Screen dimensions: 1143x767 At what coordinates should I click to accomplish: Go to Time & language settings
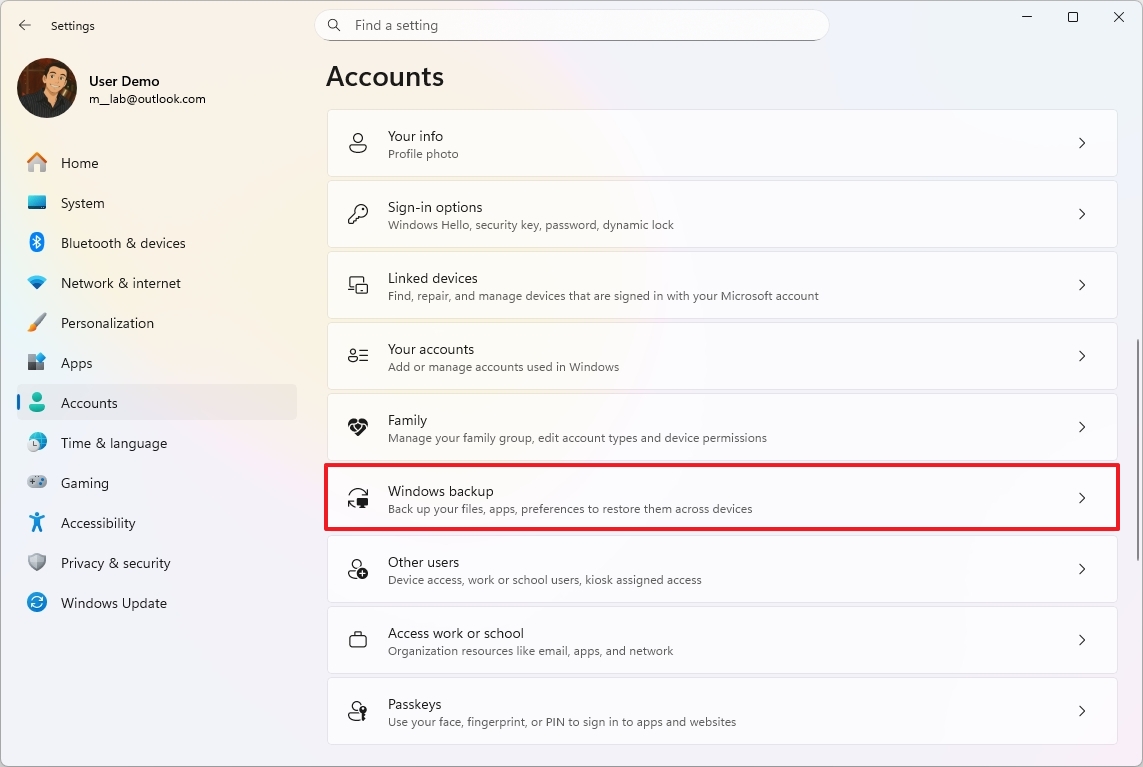(x=112, y=442)
